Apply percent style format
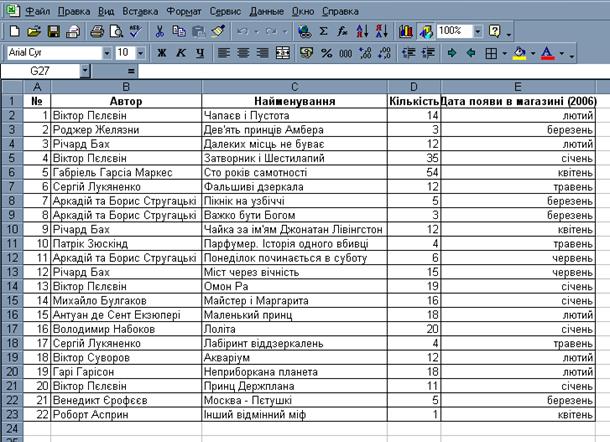610x442 pixels. point(326,53)
